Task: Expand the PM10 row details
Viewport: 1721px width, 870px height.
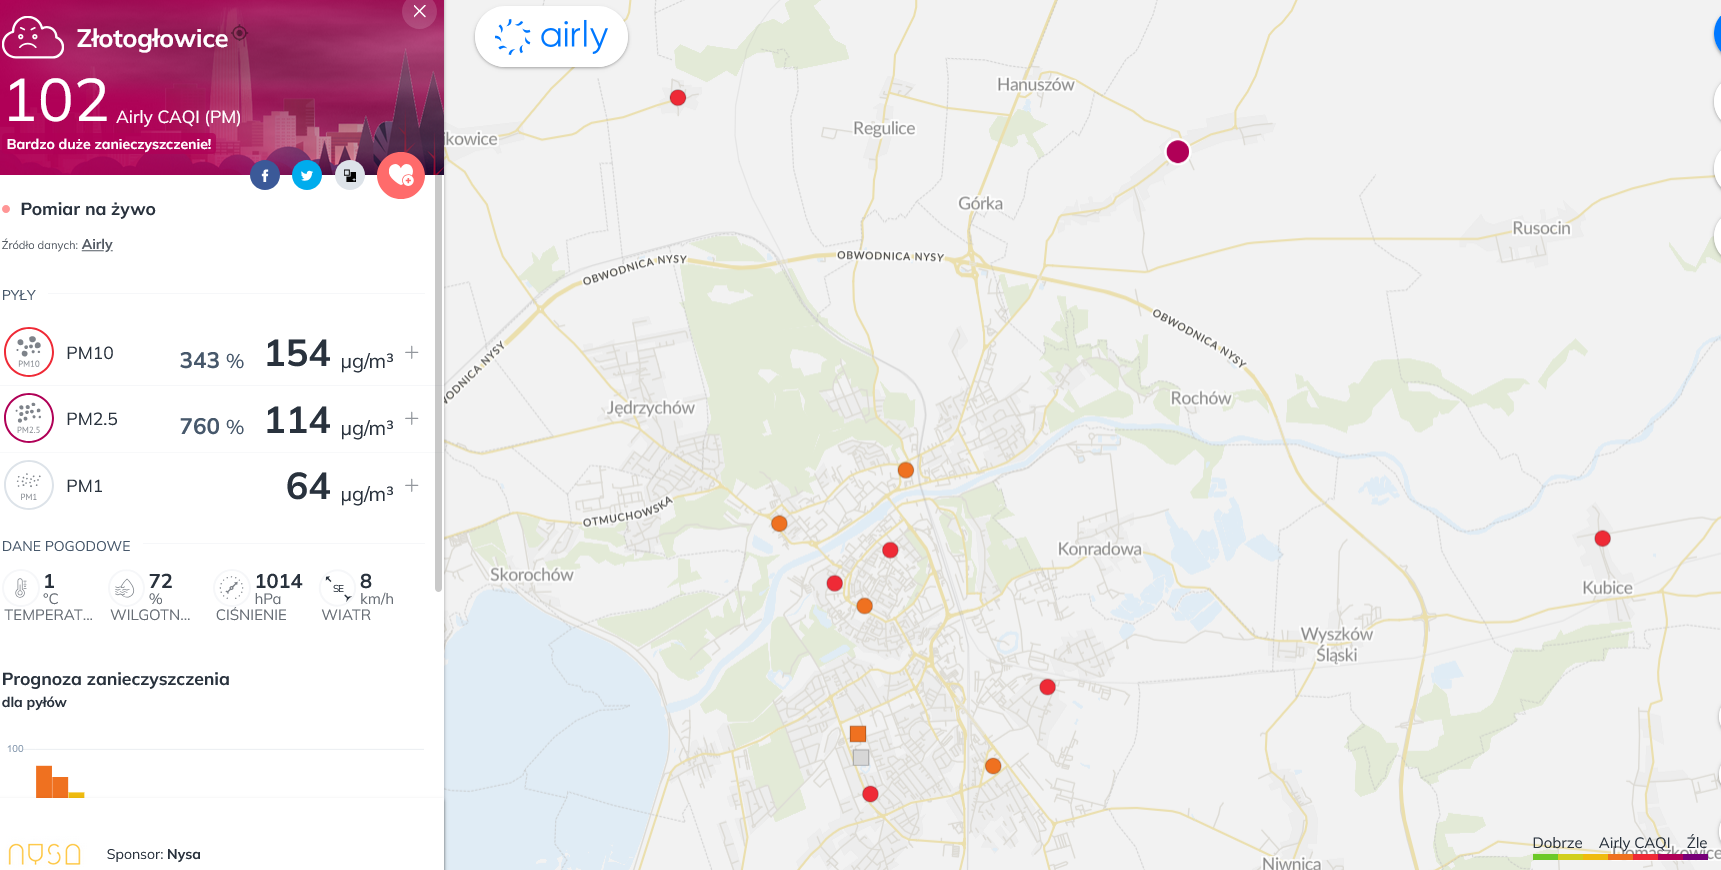Action: (412, 352)
